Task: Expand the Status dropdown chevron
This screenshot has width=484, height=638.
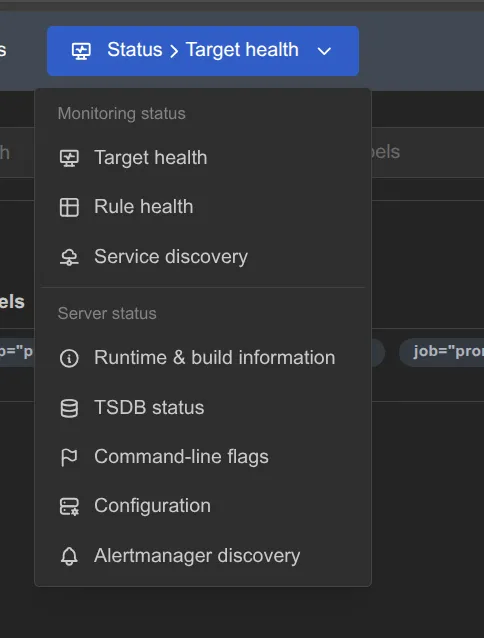Action: [324, 51]
